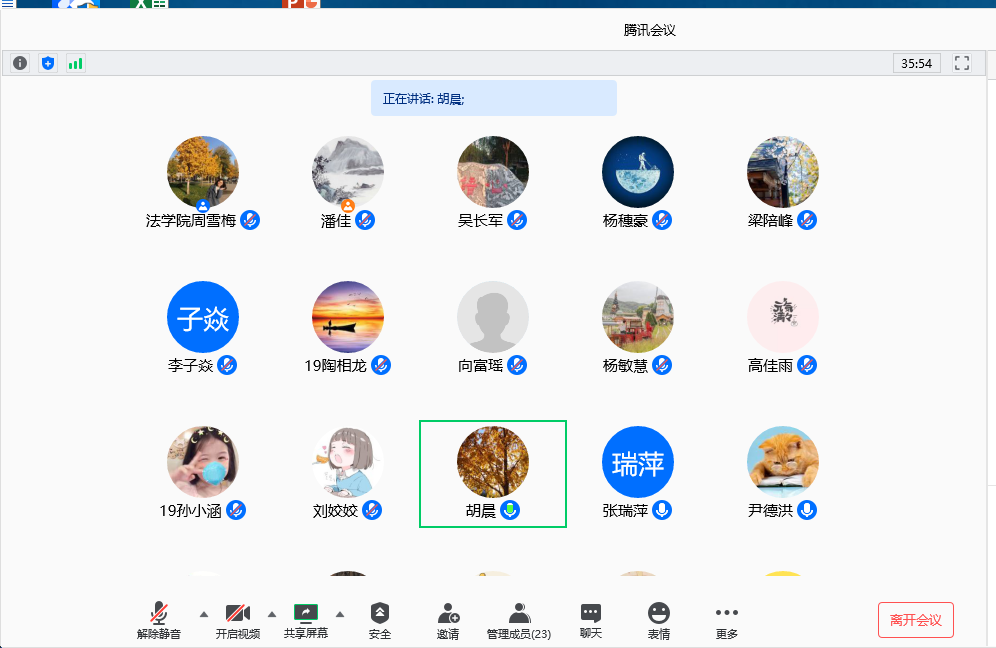Click the 正在讲话: 胡晨 speaker banner

[x=494, y=98]
